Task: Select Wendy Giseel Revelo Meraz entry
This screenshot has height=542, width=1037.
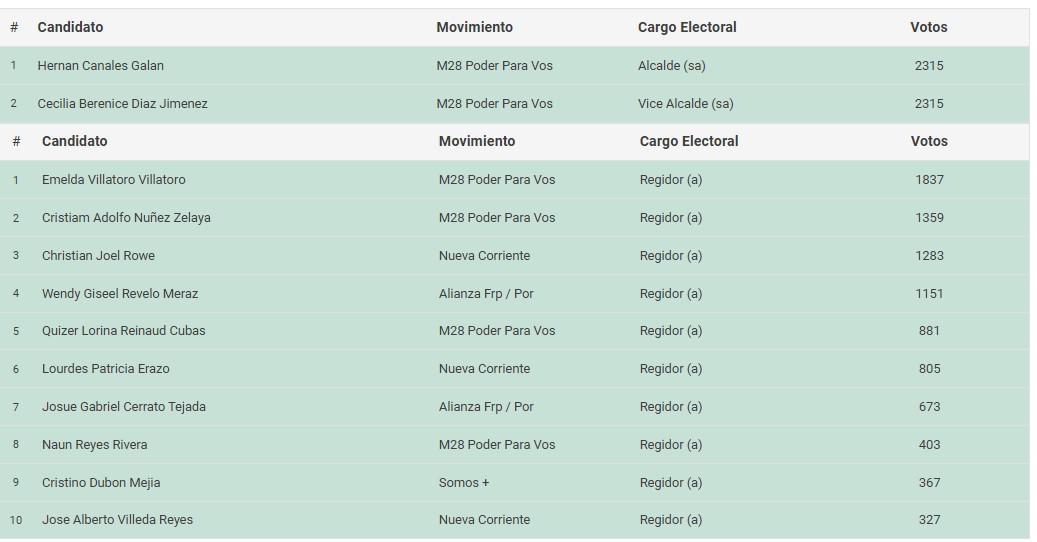Action: coord(120,294)
